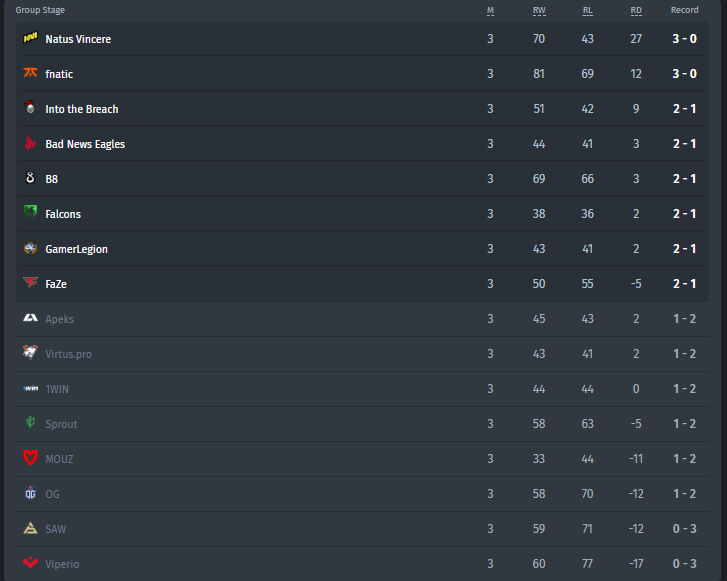Click the B8 team logo icon

click(30, 178)
